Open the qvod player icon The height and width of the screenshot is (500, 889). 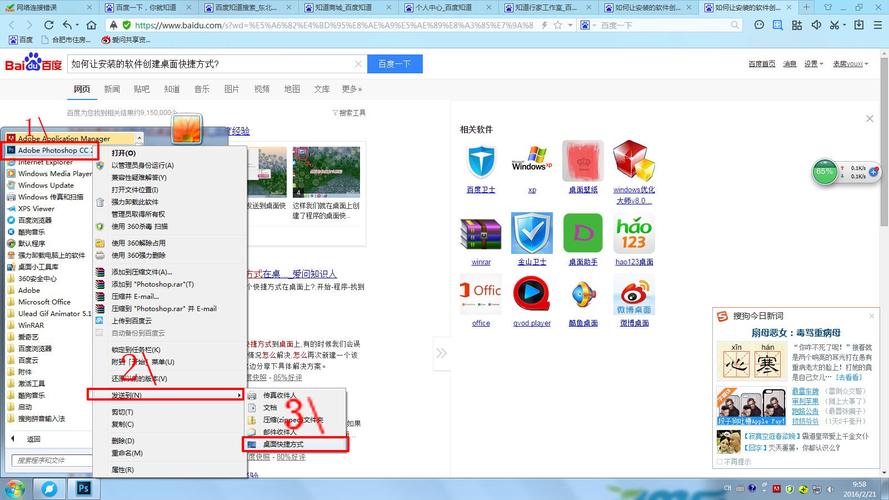(x=532, y=294)
